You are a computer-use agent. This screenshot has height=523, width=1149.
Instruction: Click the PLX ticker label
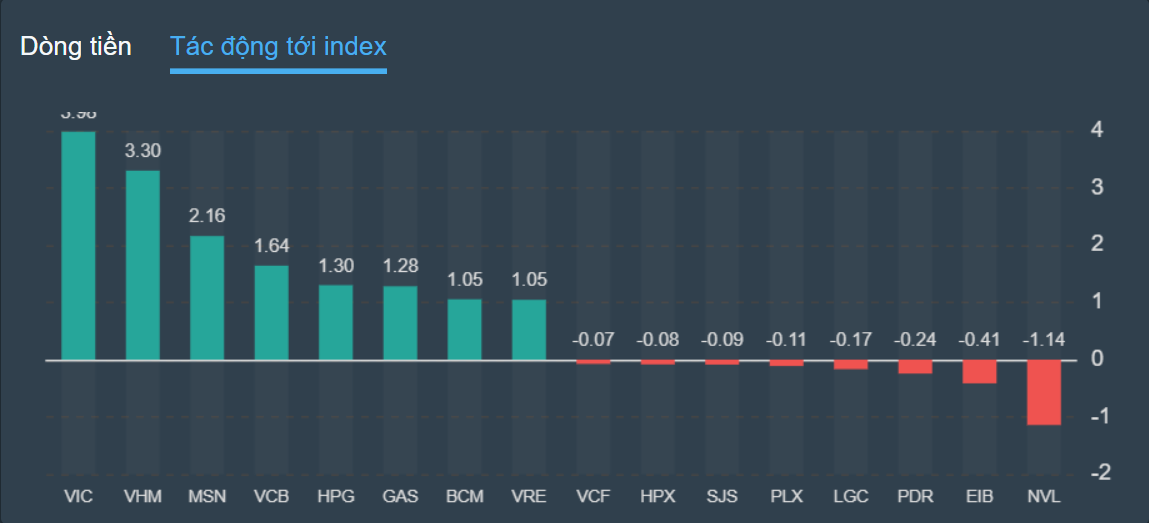coord(786,496)
